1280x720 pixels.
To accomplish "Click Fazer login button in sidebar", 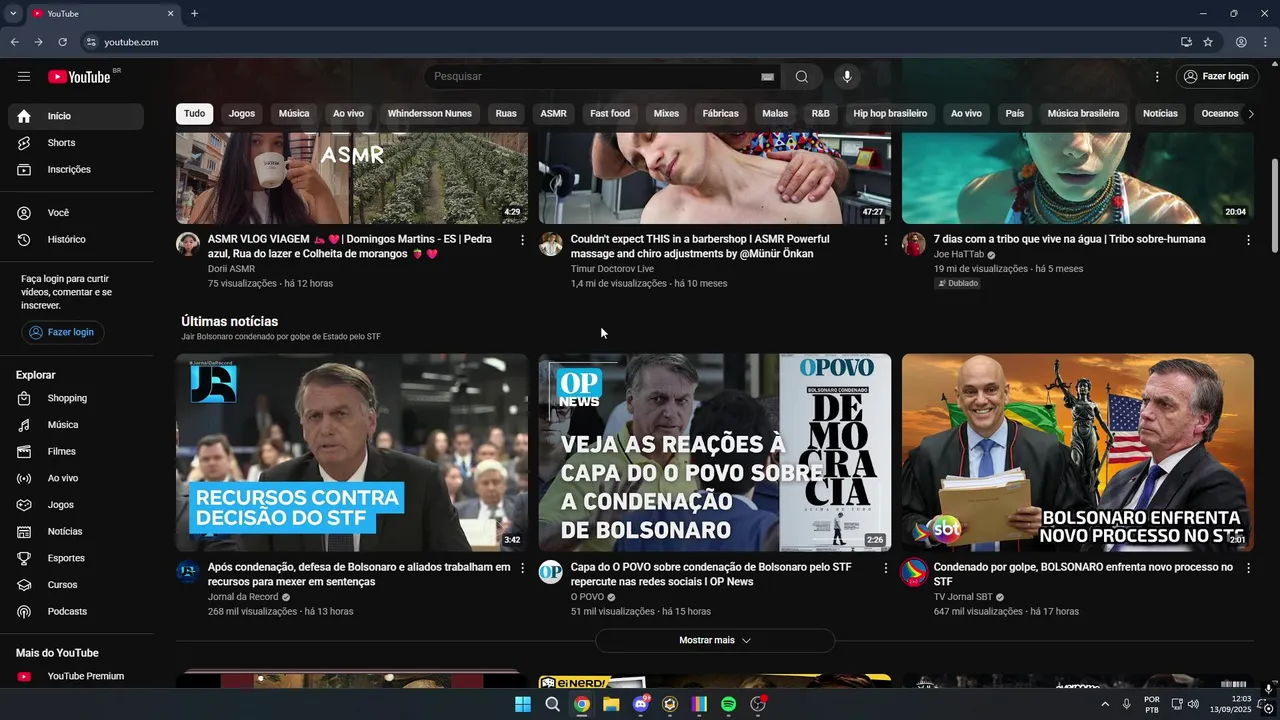I will click(63, 332).
